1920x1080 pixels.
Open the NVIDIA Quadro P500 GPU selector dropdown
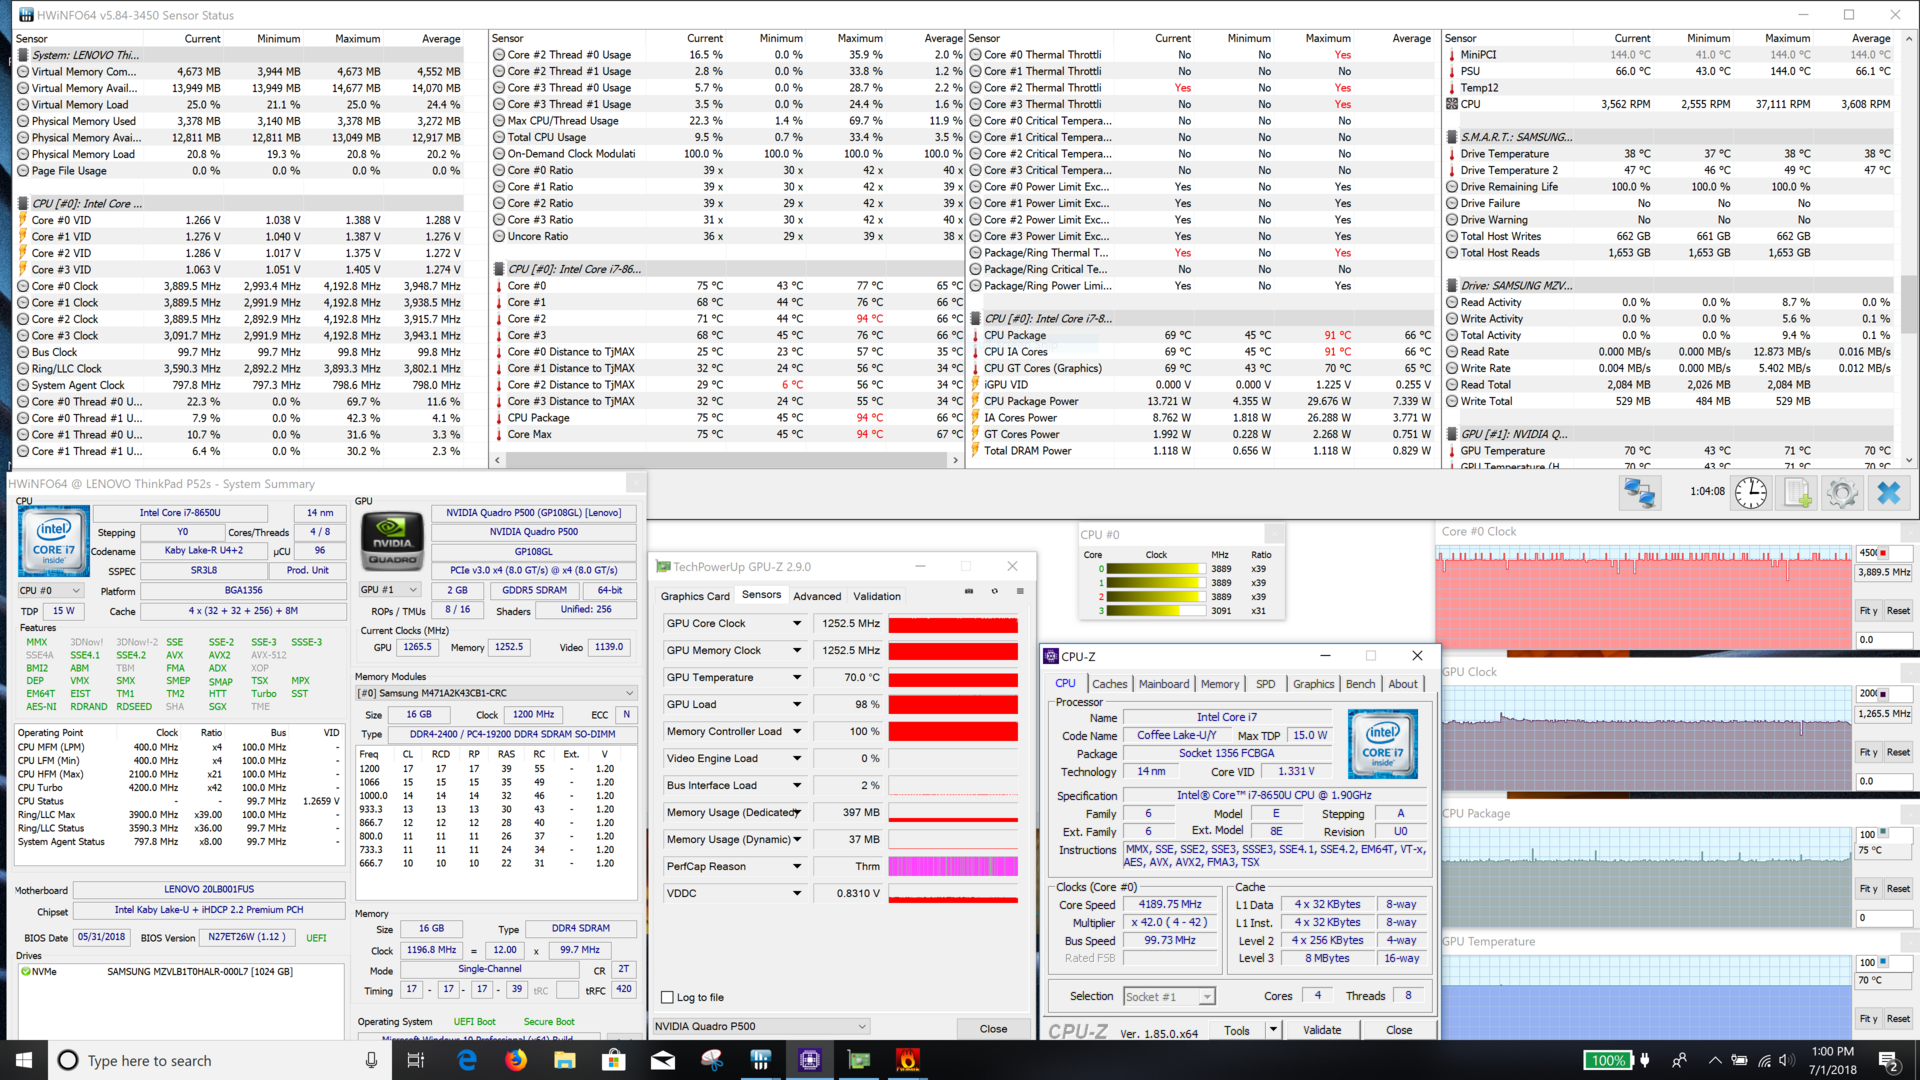click(761, 1026)
